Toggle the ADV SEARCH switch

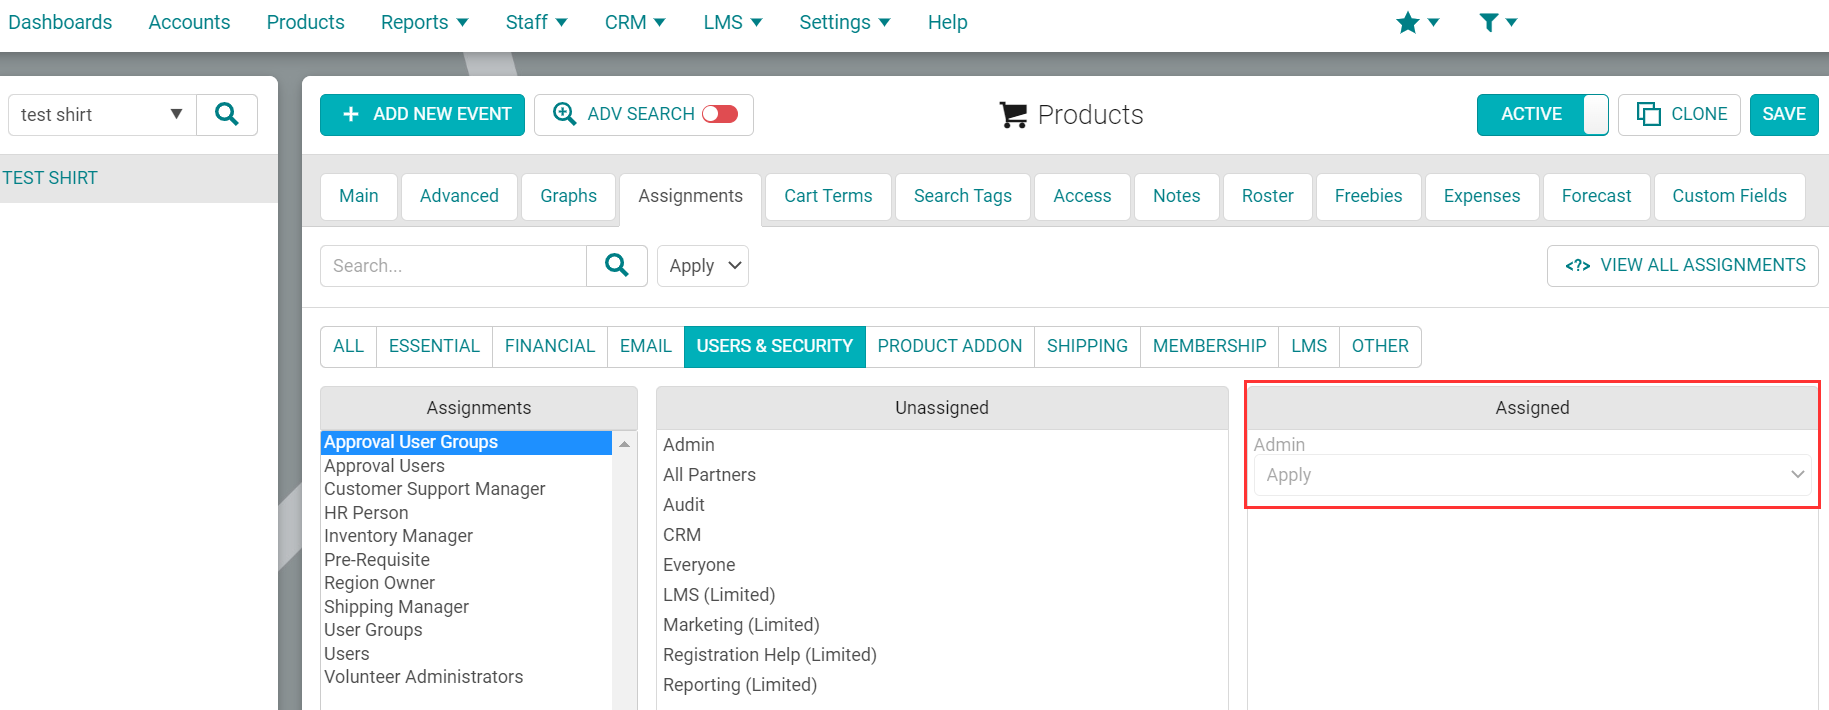pyautogui.click(x=720, y=114)
